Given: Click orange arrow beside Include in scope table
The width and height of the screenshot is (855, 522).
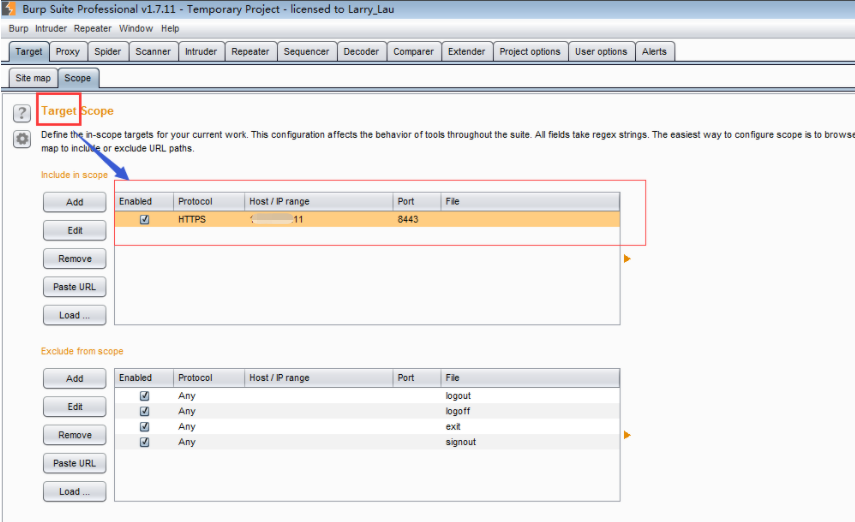Looking at the screenshot, I should click(627, 259).
